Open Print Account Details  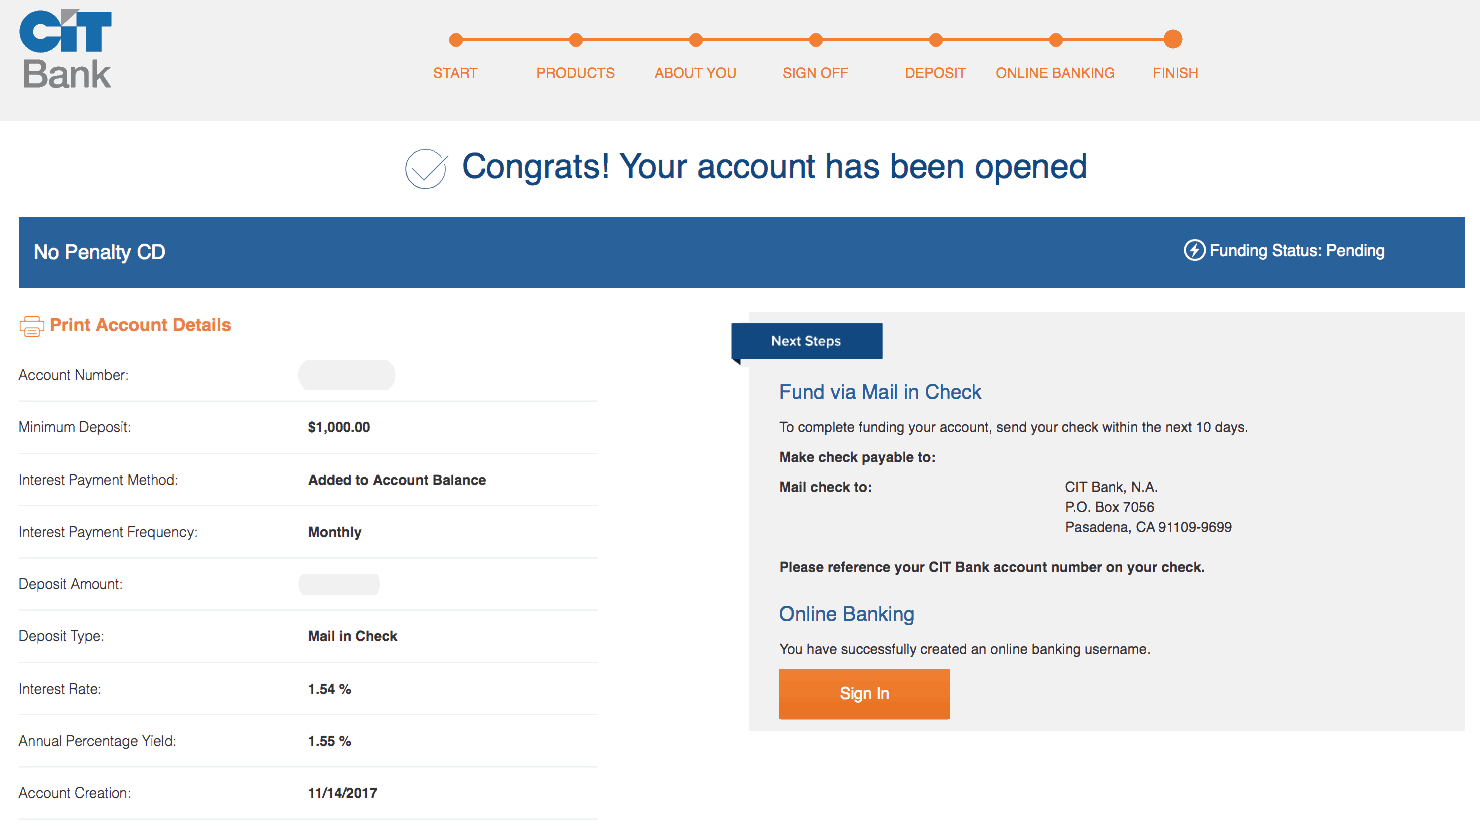click(x=139, y=325)
